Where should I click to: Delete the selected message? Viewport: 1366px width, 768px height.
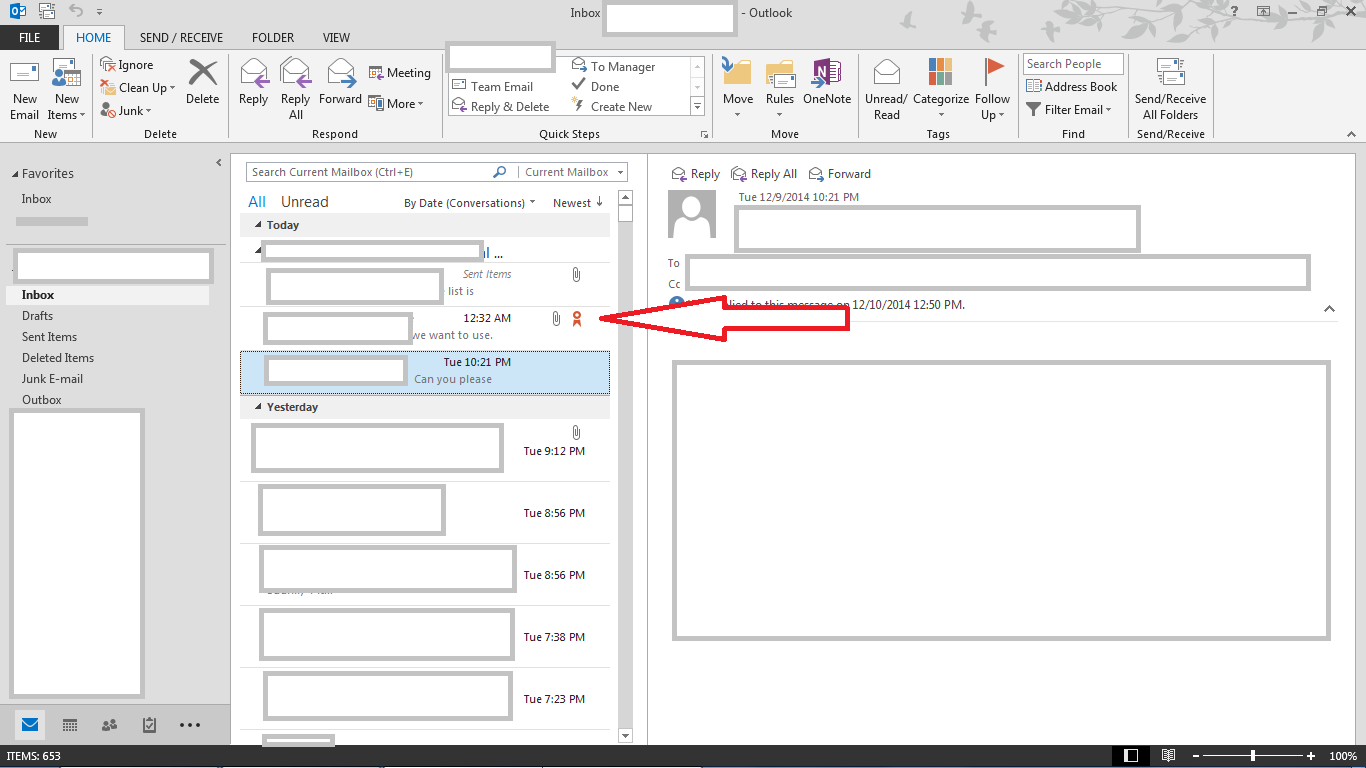click(203, 82)
